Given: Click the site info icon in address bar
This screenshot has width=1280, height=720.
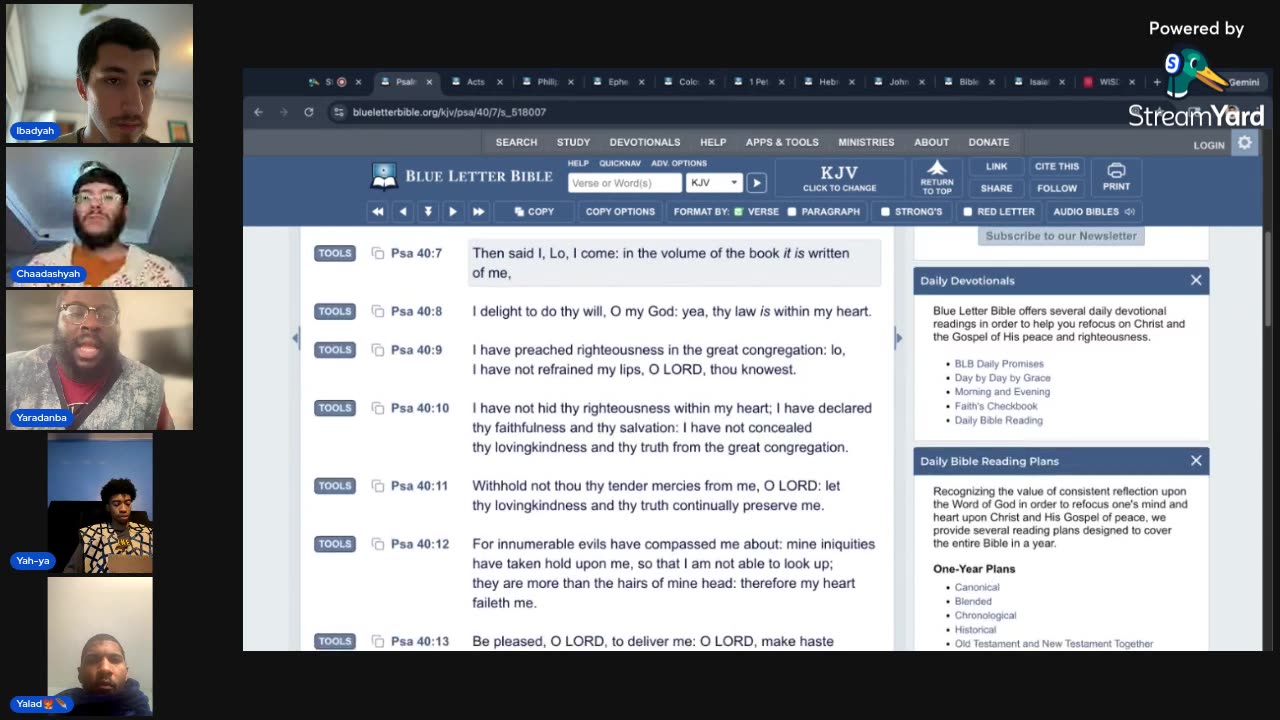Looking at the screenshot, I should pos(339,112).
